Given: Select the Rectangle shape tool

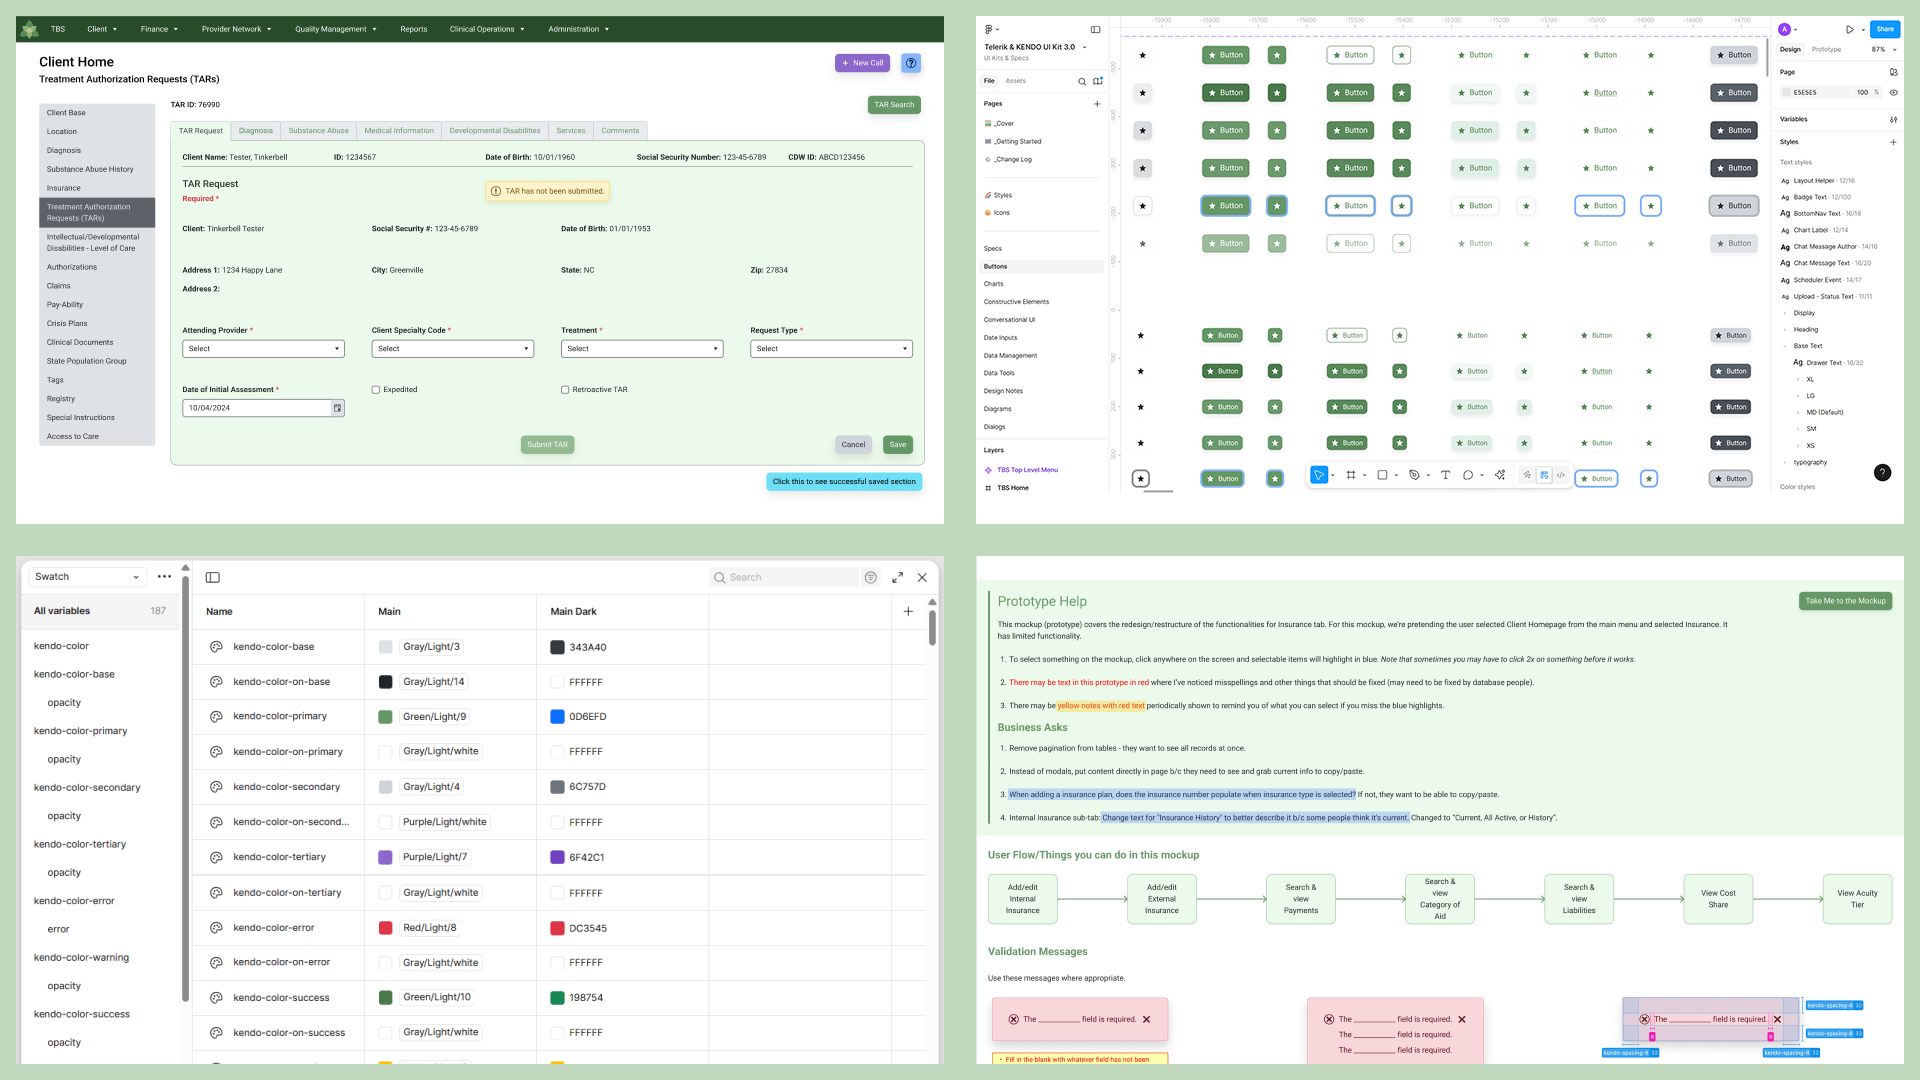Looking at the screenshot, I should coord(1382,475).
